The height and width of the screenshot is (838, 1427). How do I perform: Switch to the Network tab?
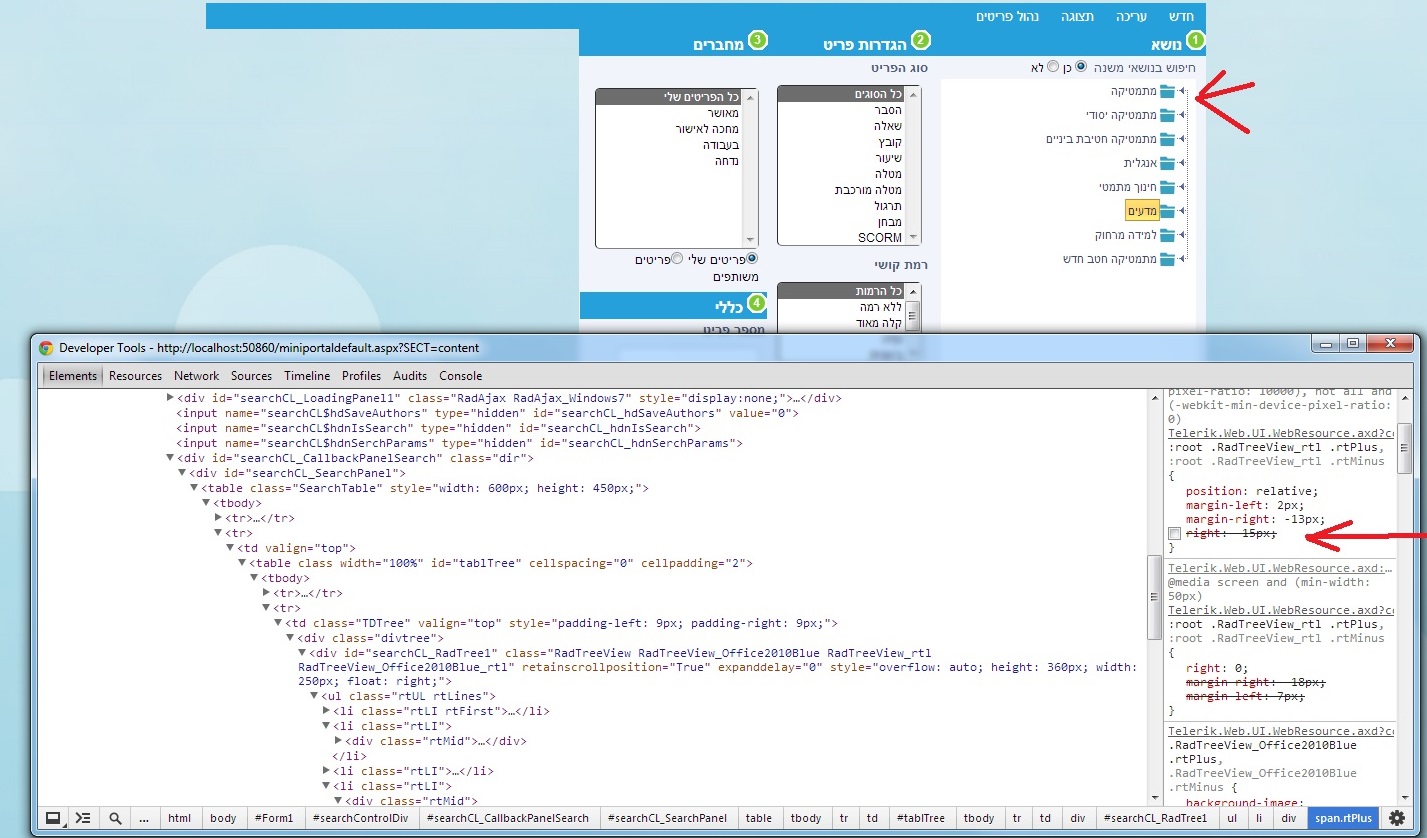click(x=196, y=376)
